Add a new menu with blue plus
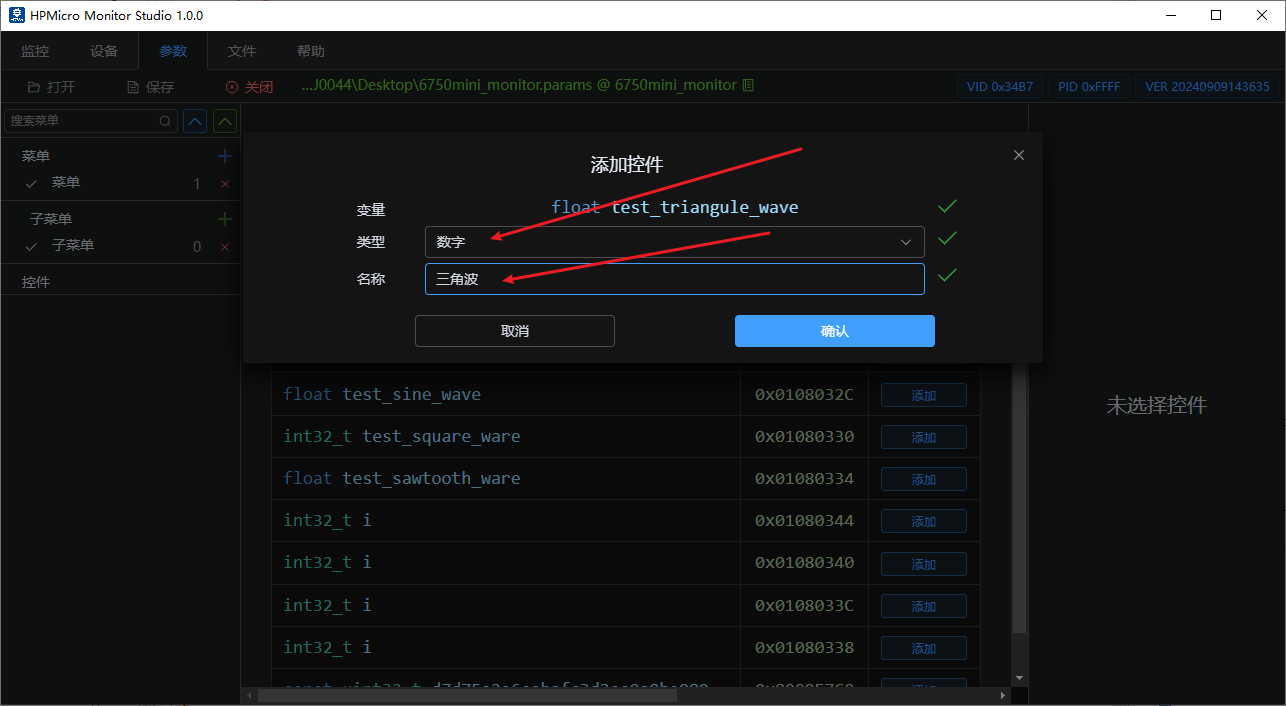 225,156
